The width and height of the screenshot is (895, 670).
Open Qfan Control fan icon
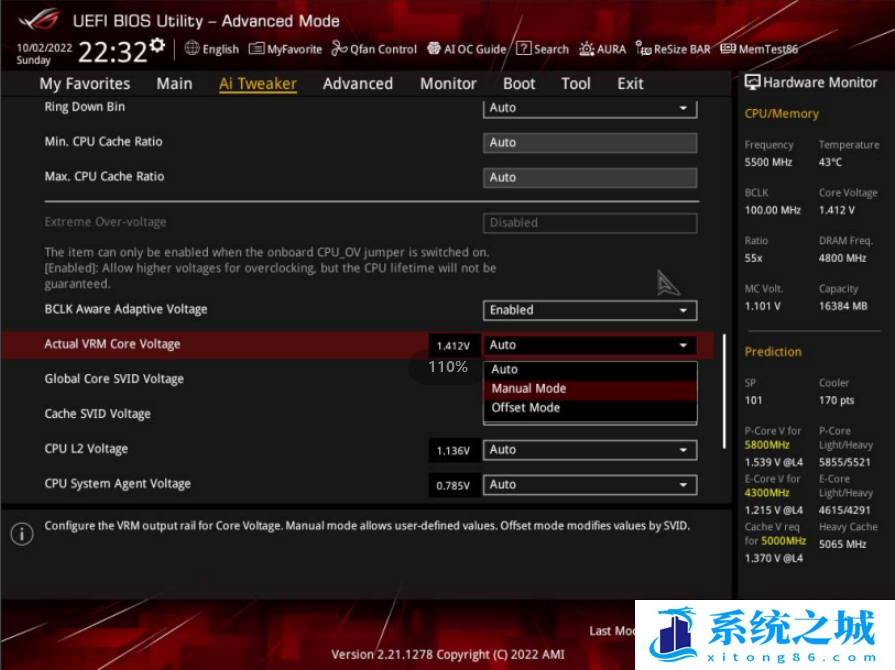pyautogui.click(x=339, y=49)
